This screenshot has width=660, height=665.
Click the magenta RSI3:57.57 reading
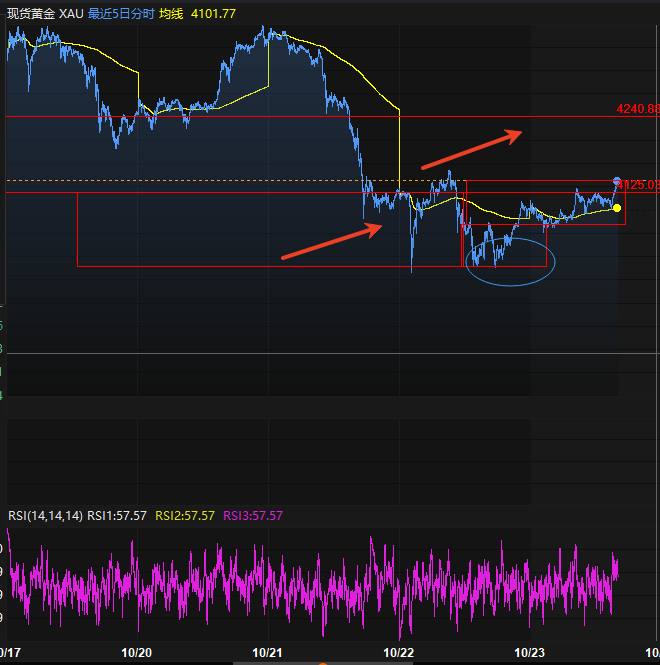(253, 516)
